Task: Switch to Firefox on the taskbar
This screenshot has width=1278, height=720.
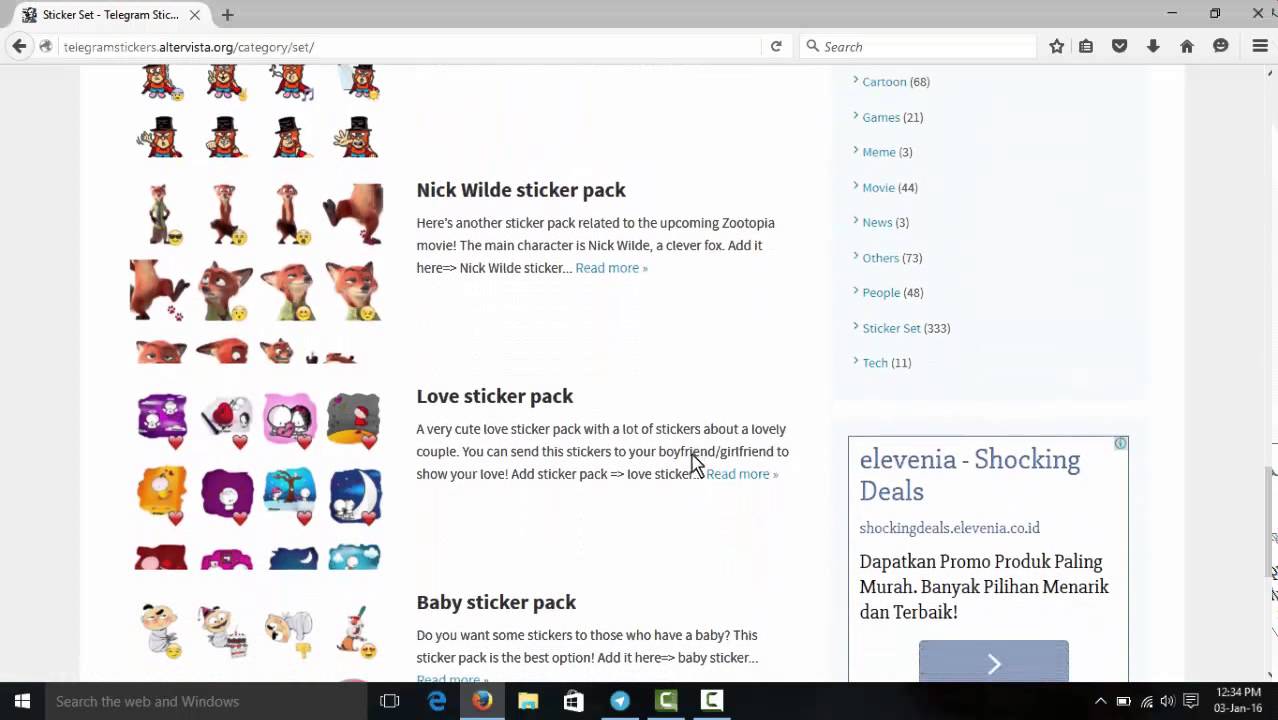Action: pos(482,701)
